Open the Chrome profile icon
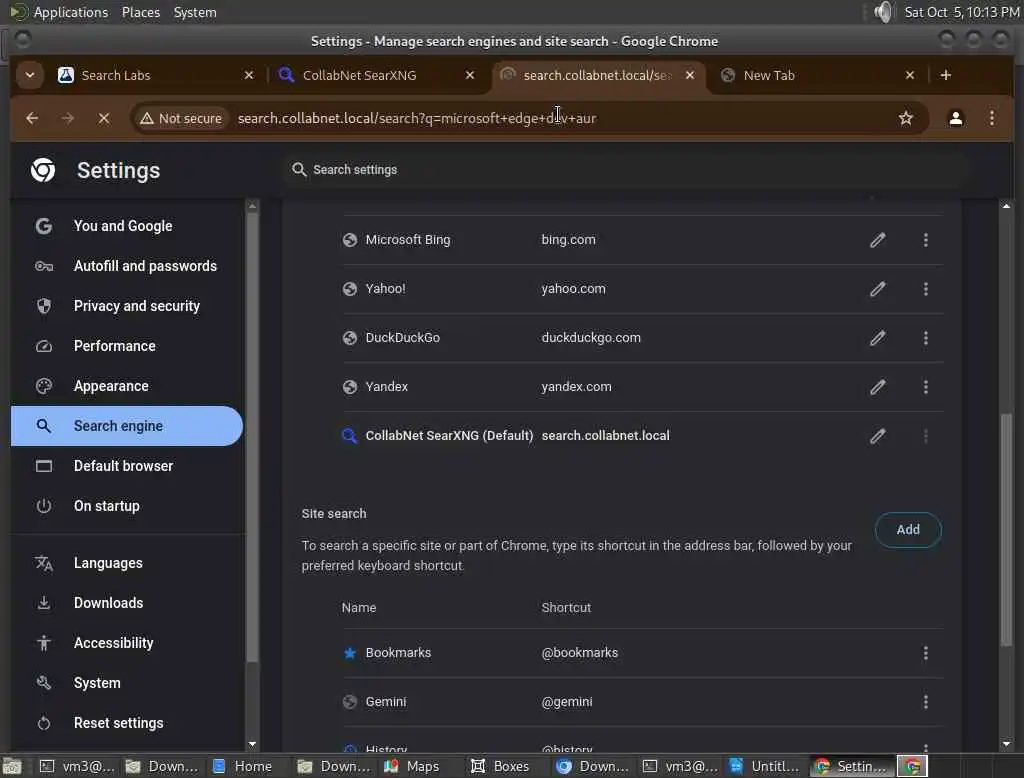The width and height of the screenshot is (1024, 778). click(955, 118)
